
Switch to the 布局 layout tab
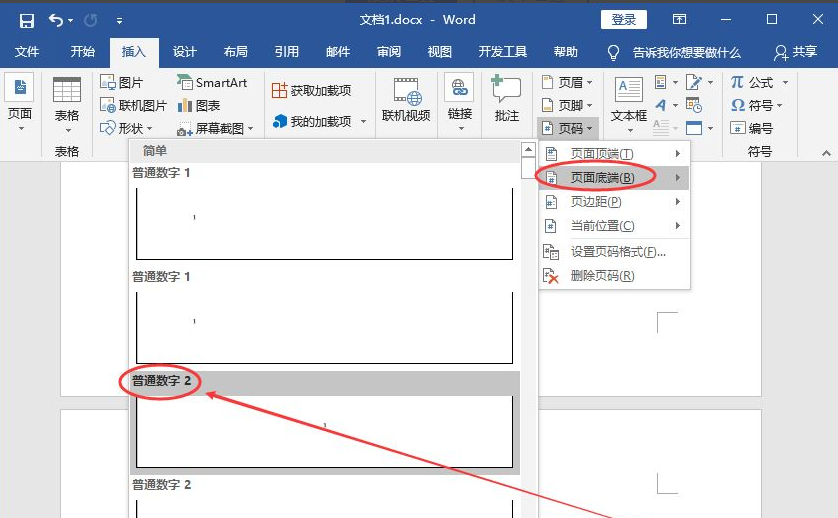(x=236, y=52)
